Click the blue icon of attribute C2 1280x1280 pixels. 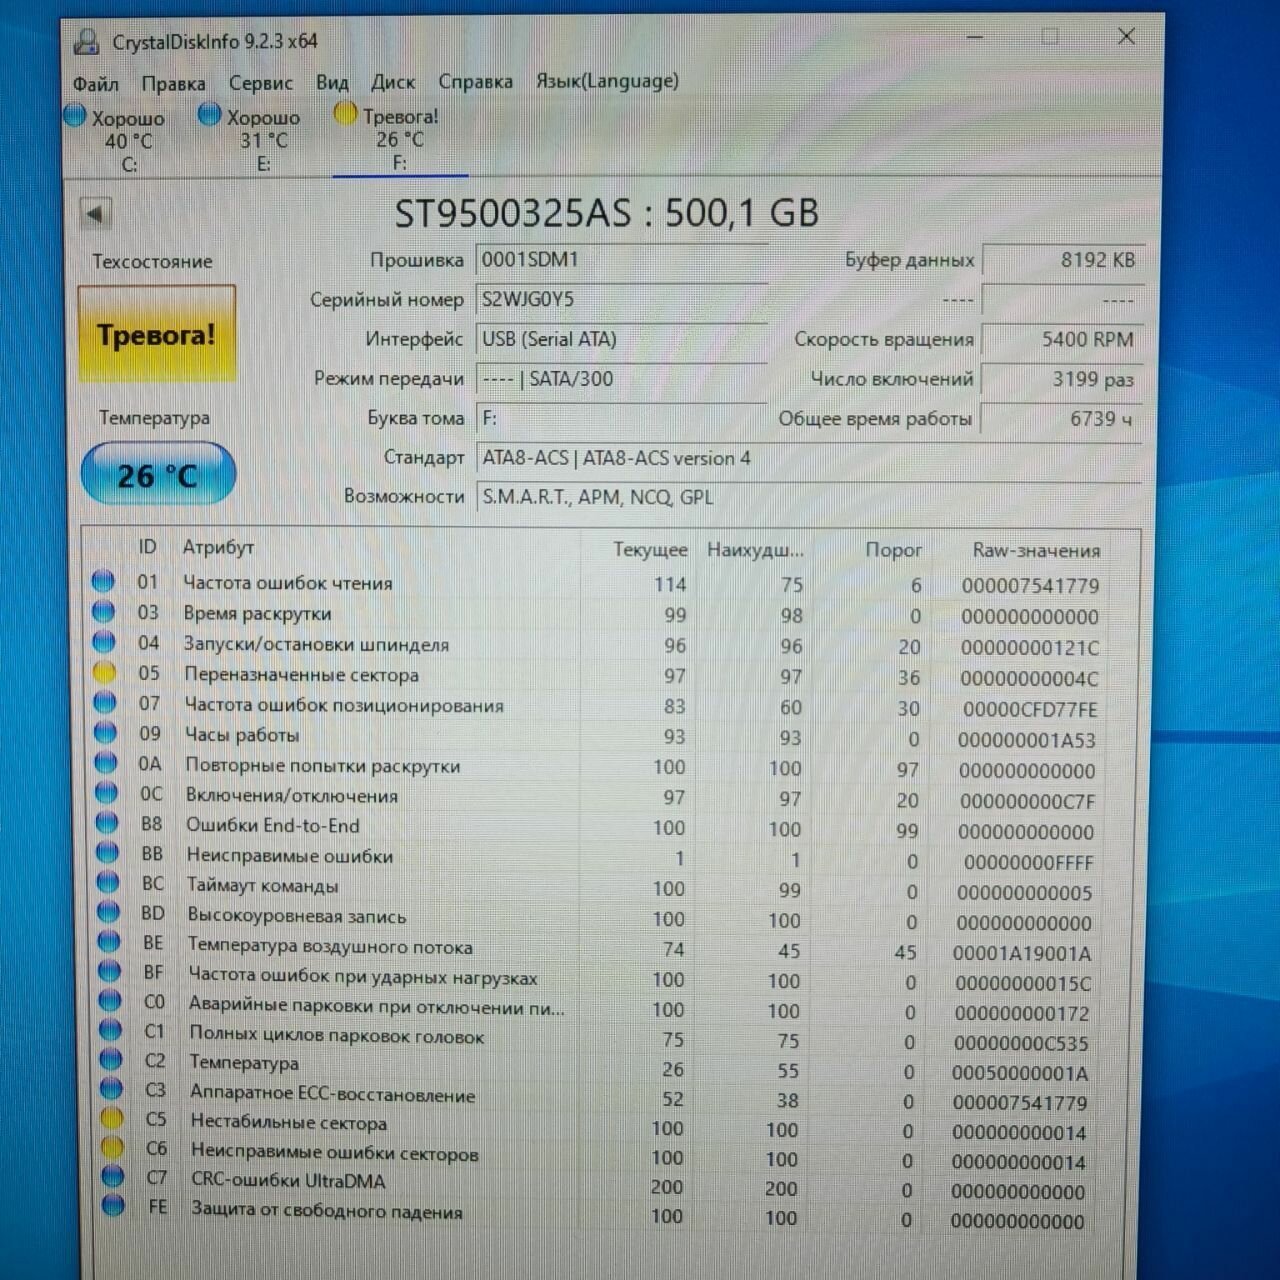click(111, 1059)
